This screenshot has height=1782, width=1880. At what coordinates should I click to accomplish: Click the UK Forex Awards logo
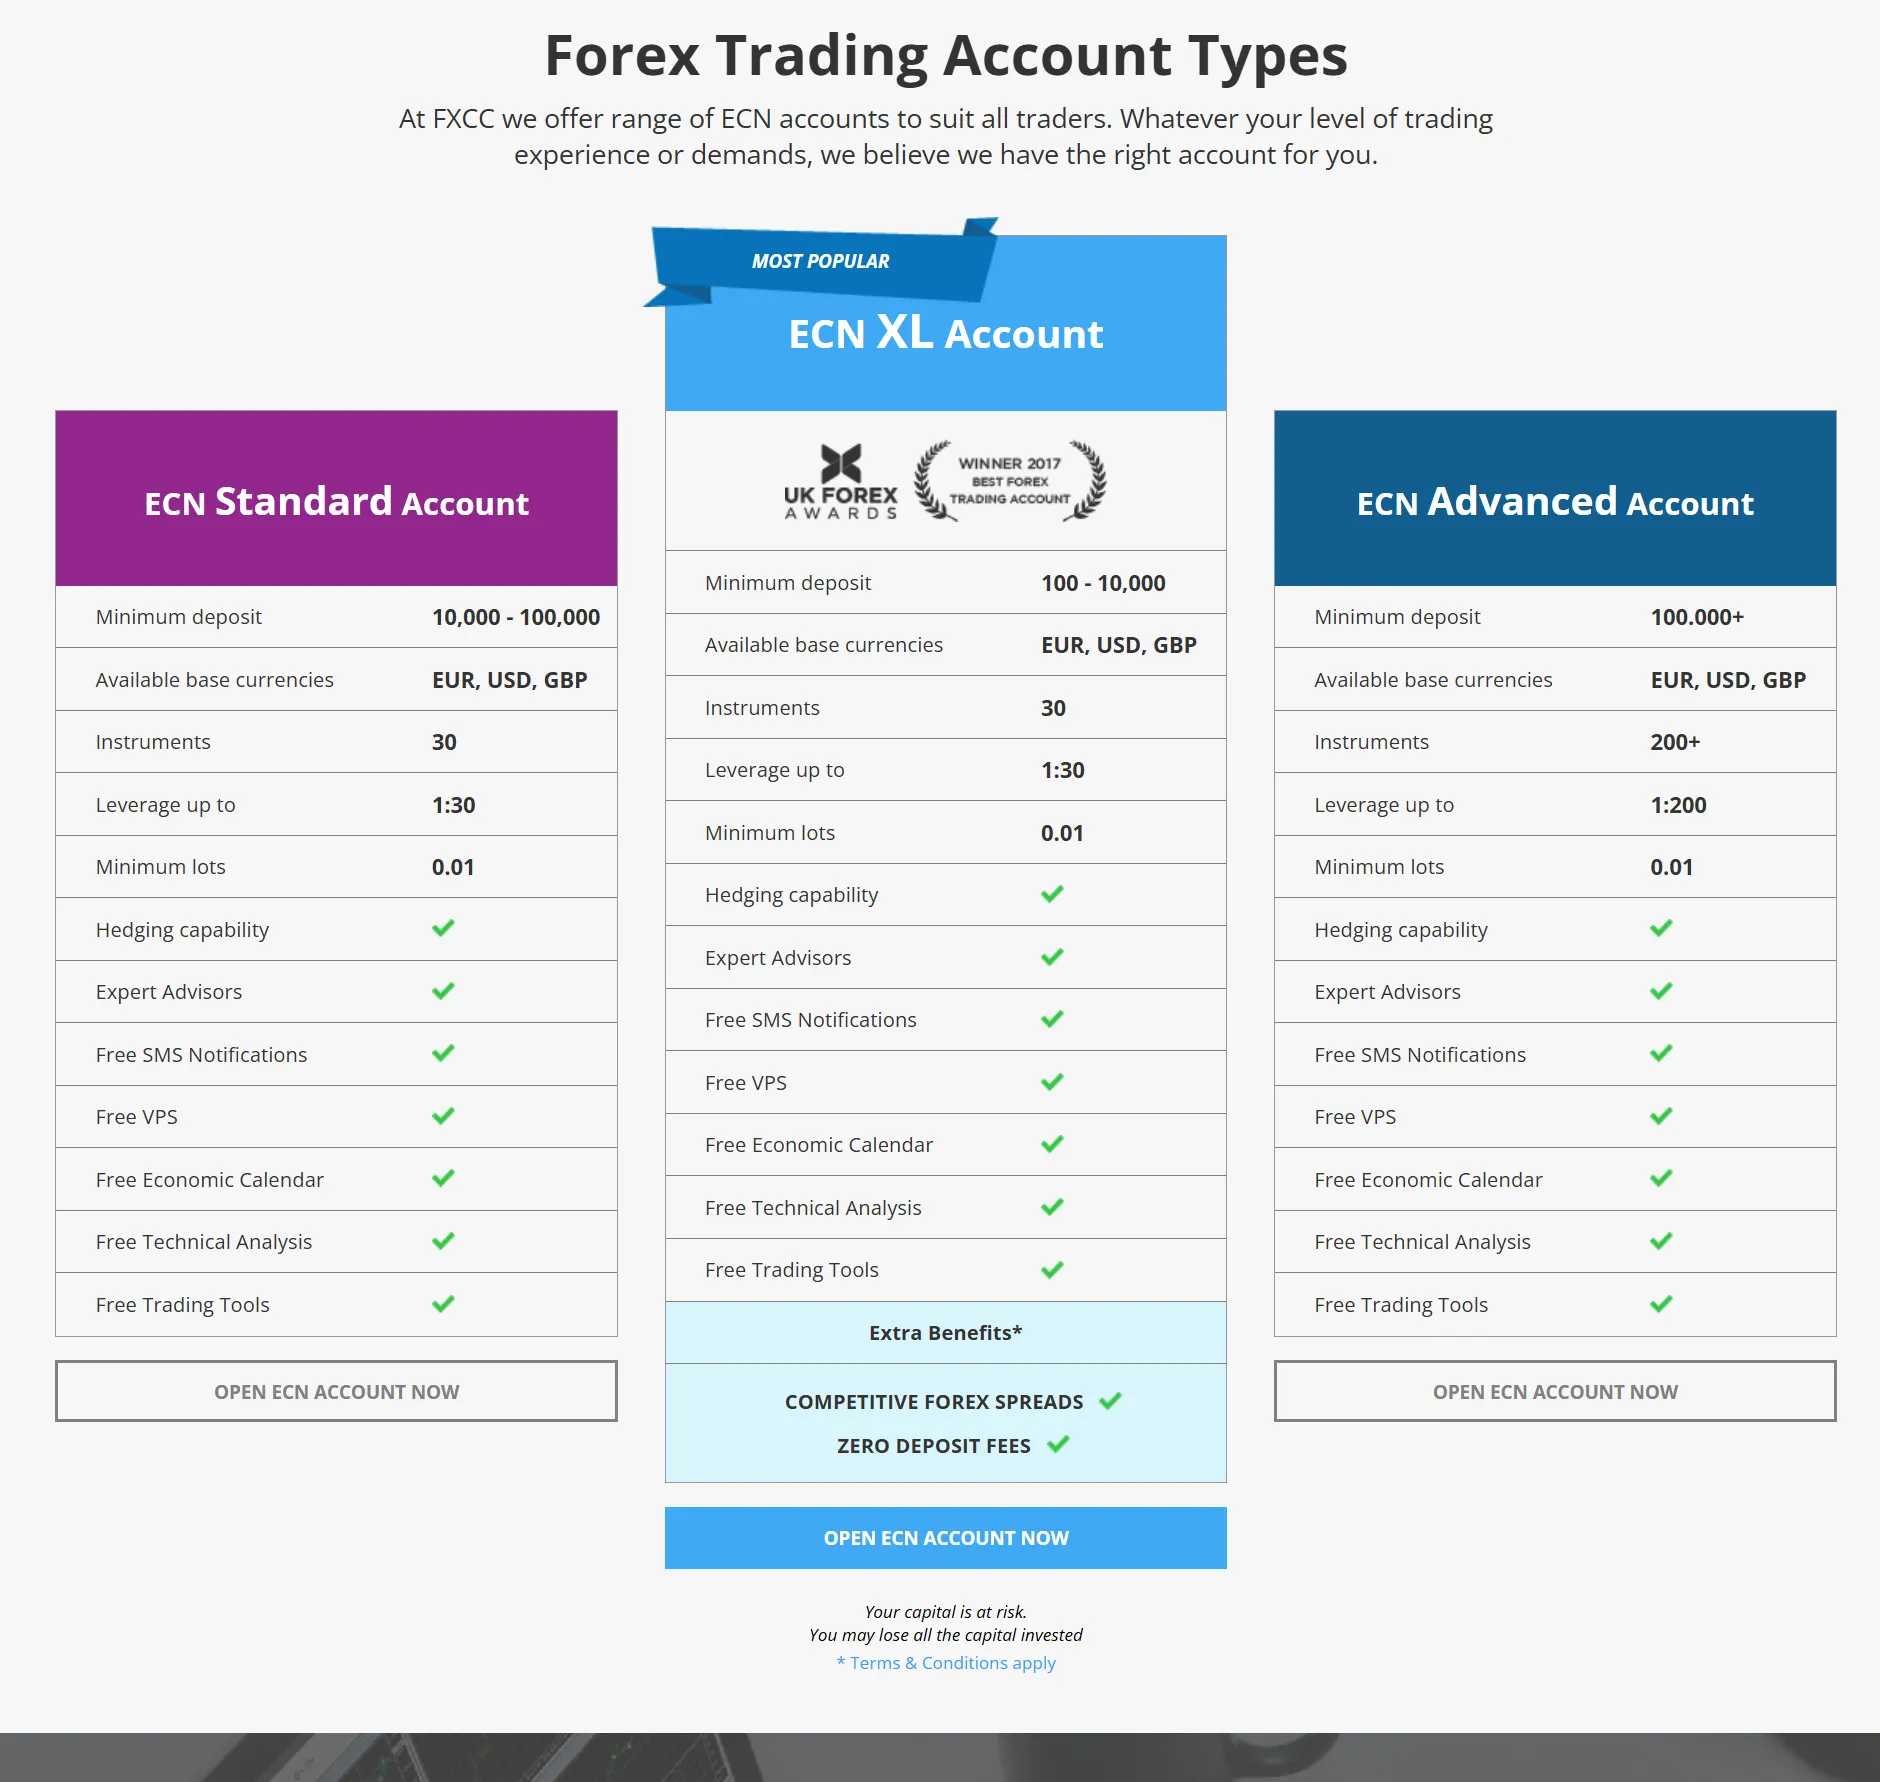point(841,481)
